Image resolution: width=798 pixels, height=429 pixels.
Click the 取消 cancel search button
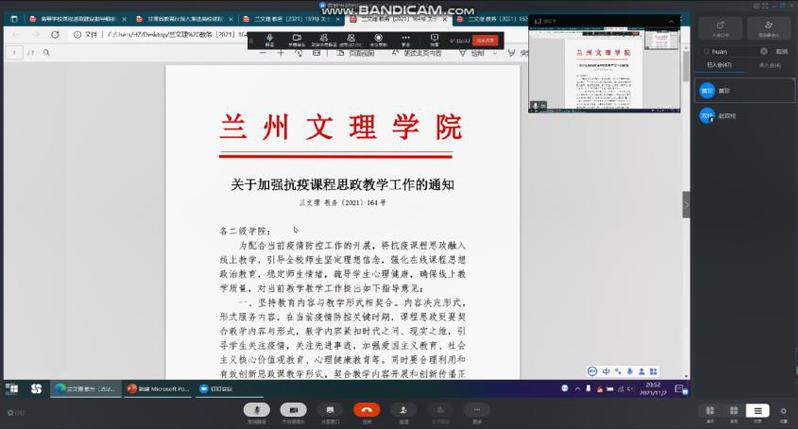[x=782, y=51]
